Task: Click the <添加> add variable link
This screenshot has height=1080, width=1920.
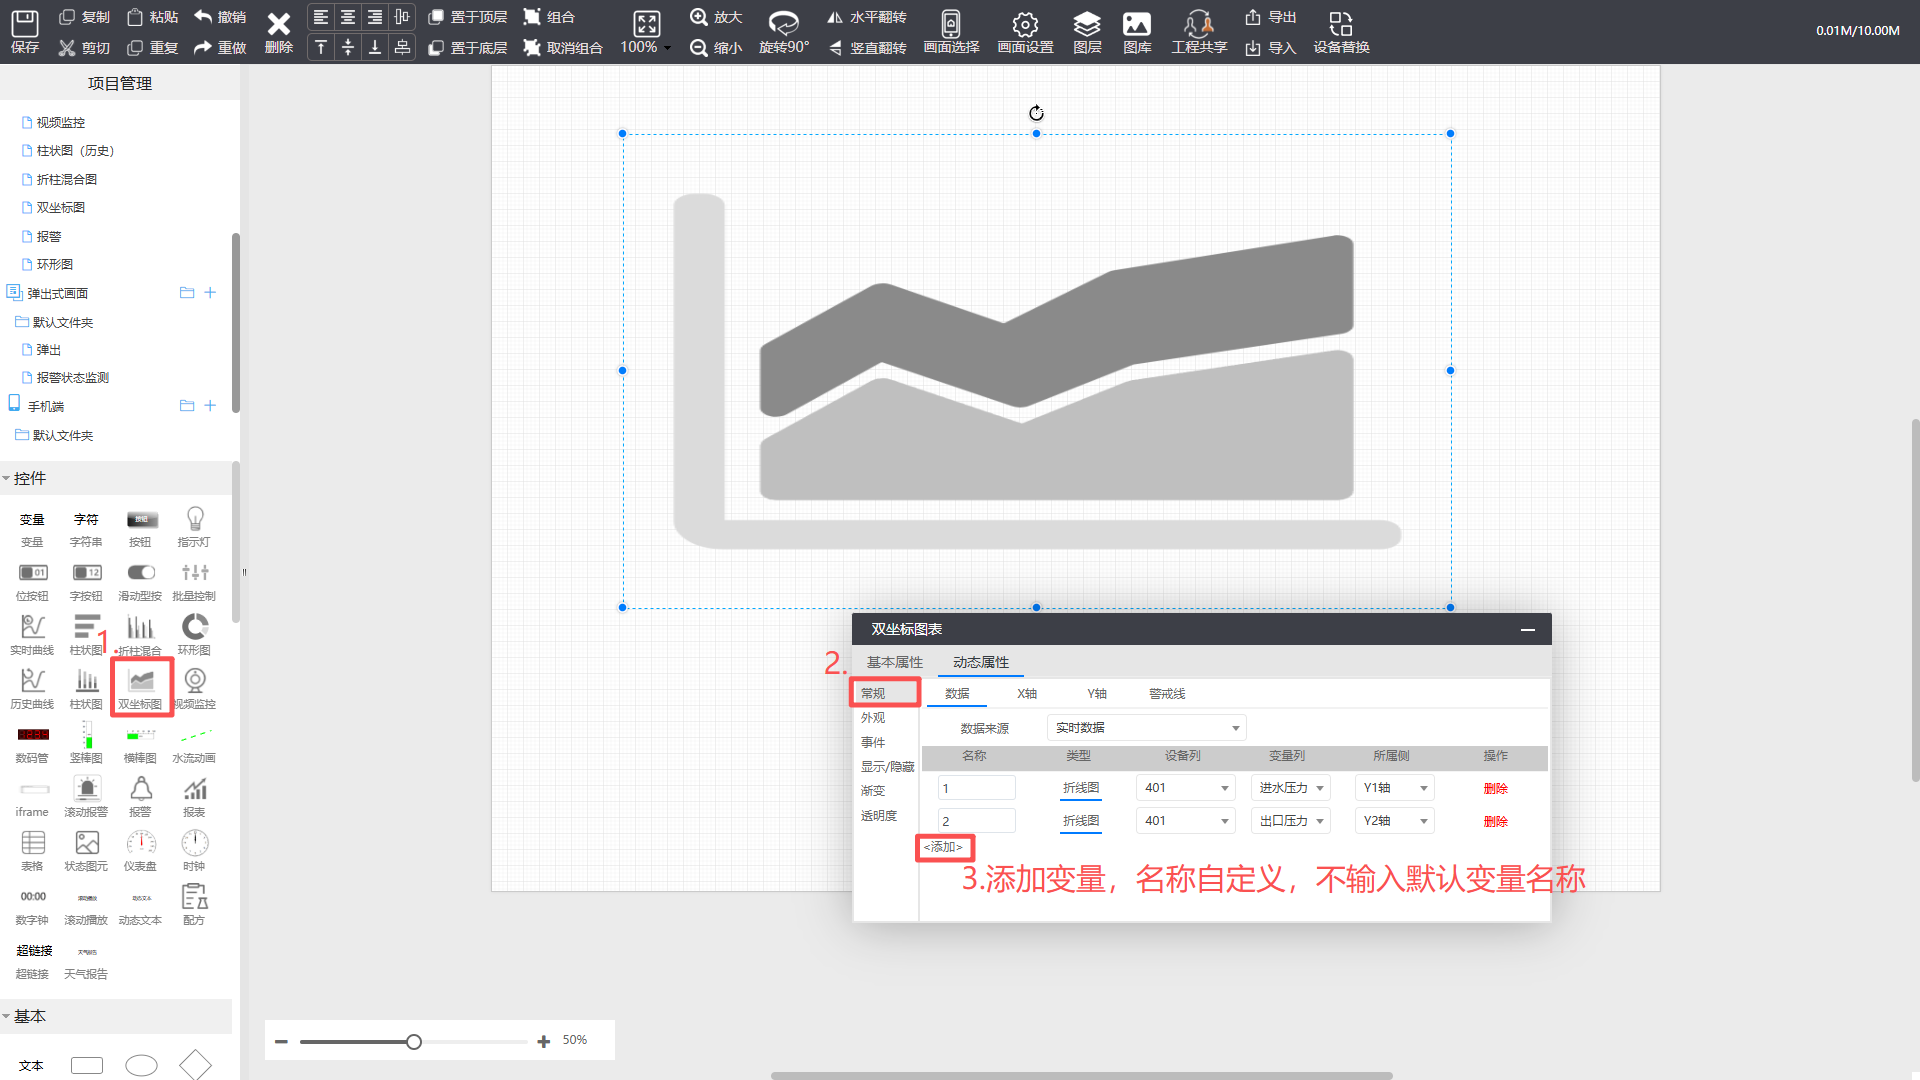Action: (x=943, y=848)
